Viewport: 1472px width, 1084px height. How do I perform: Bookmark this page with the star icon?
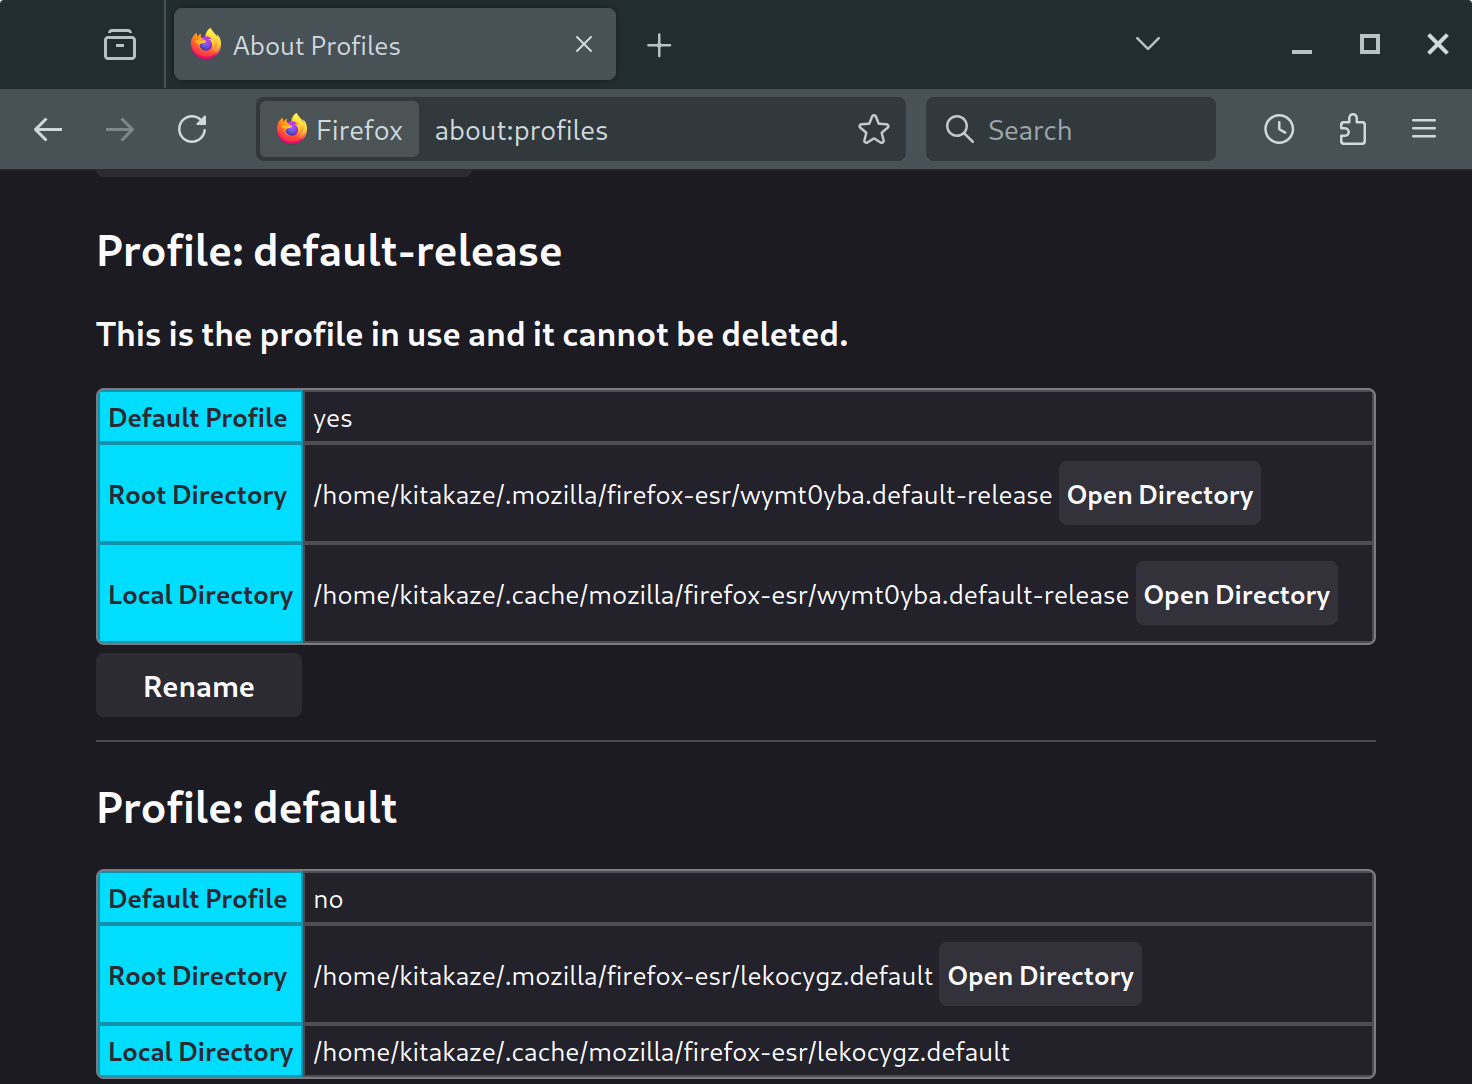(874, 129)
